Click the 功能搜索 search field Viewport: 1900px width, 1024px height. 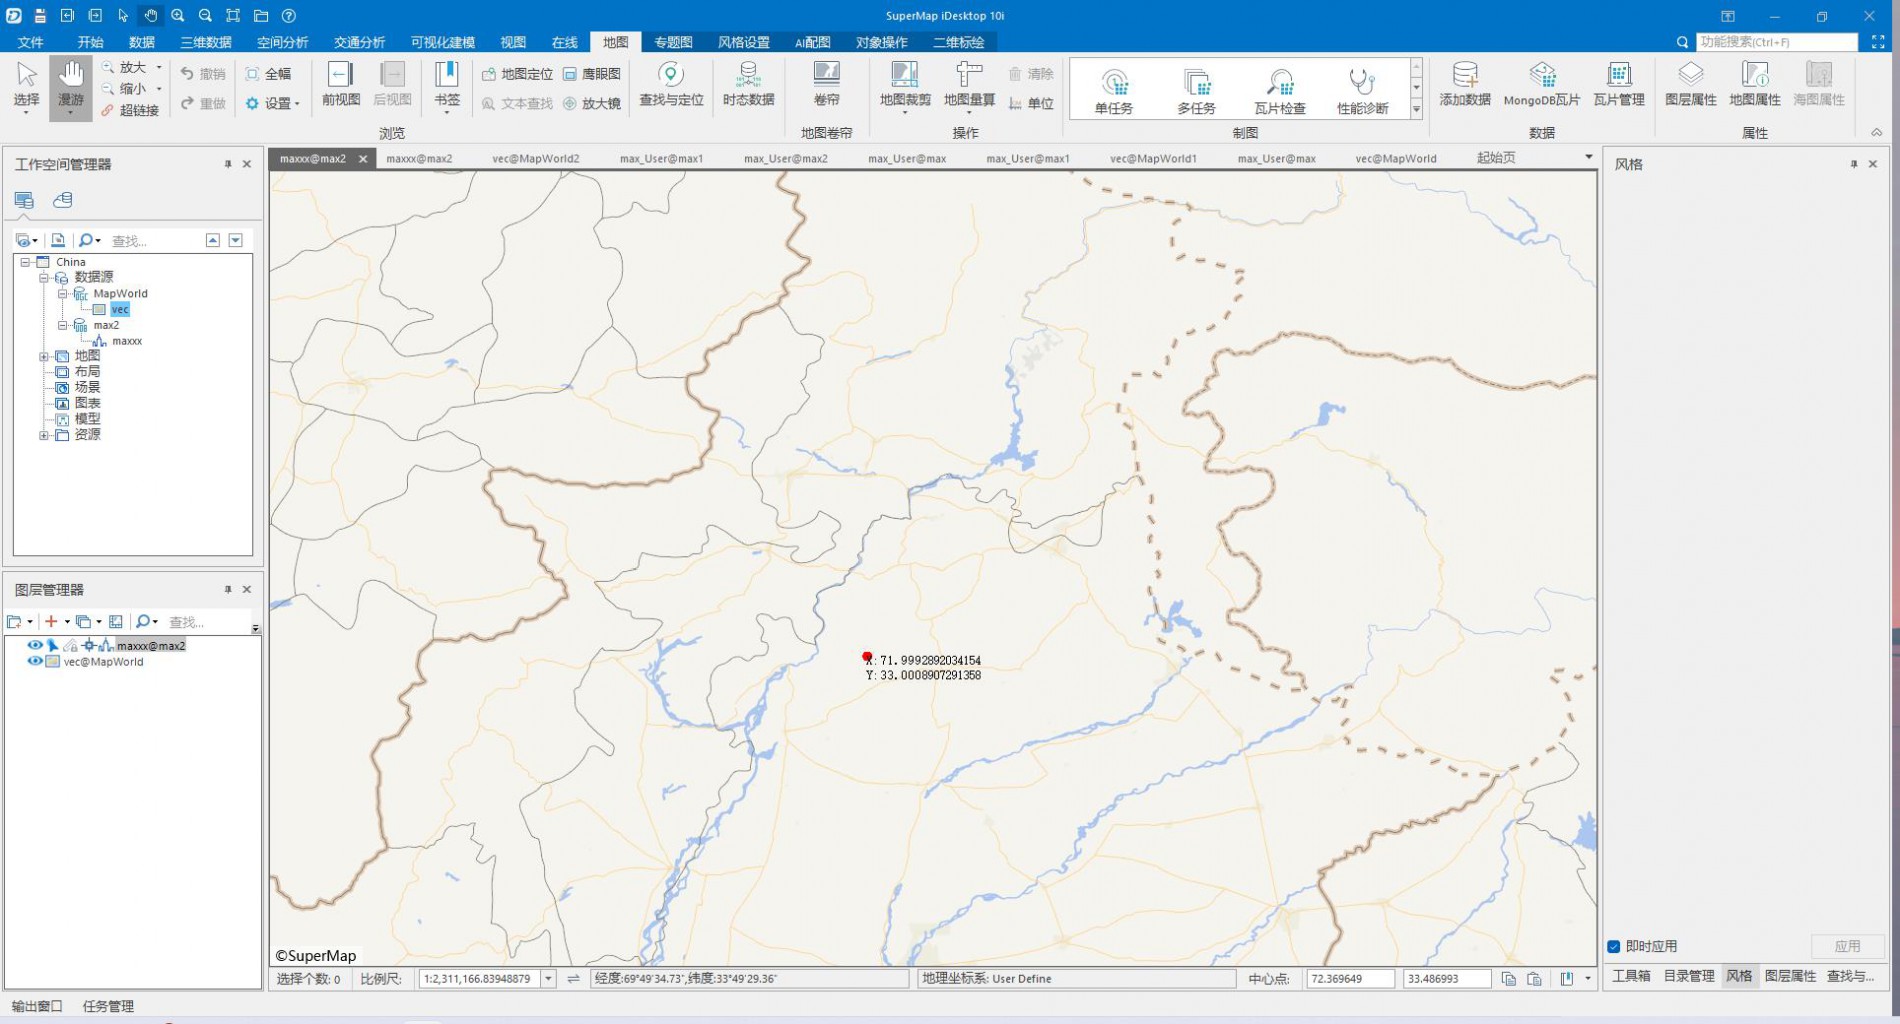pos(1775,42)
